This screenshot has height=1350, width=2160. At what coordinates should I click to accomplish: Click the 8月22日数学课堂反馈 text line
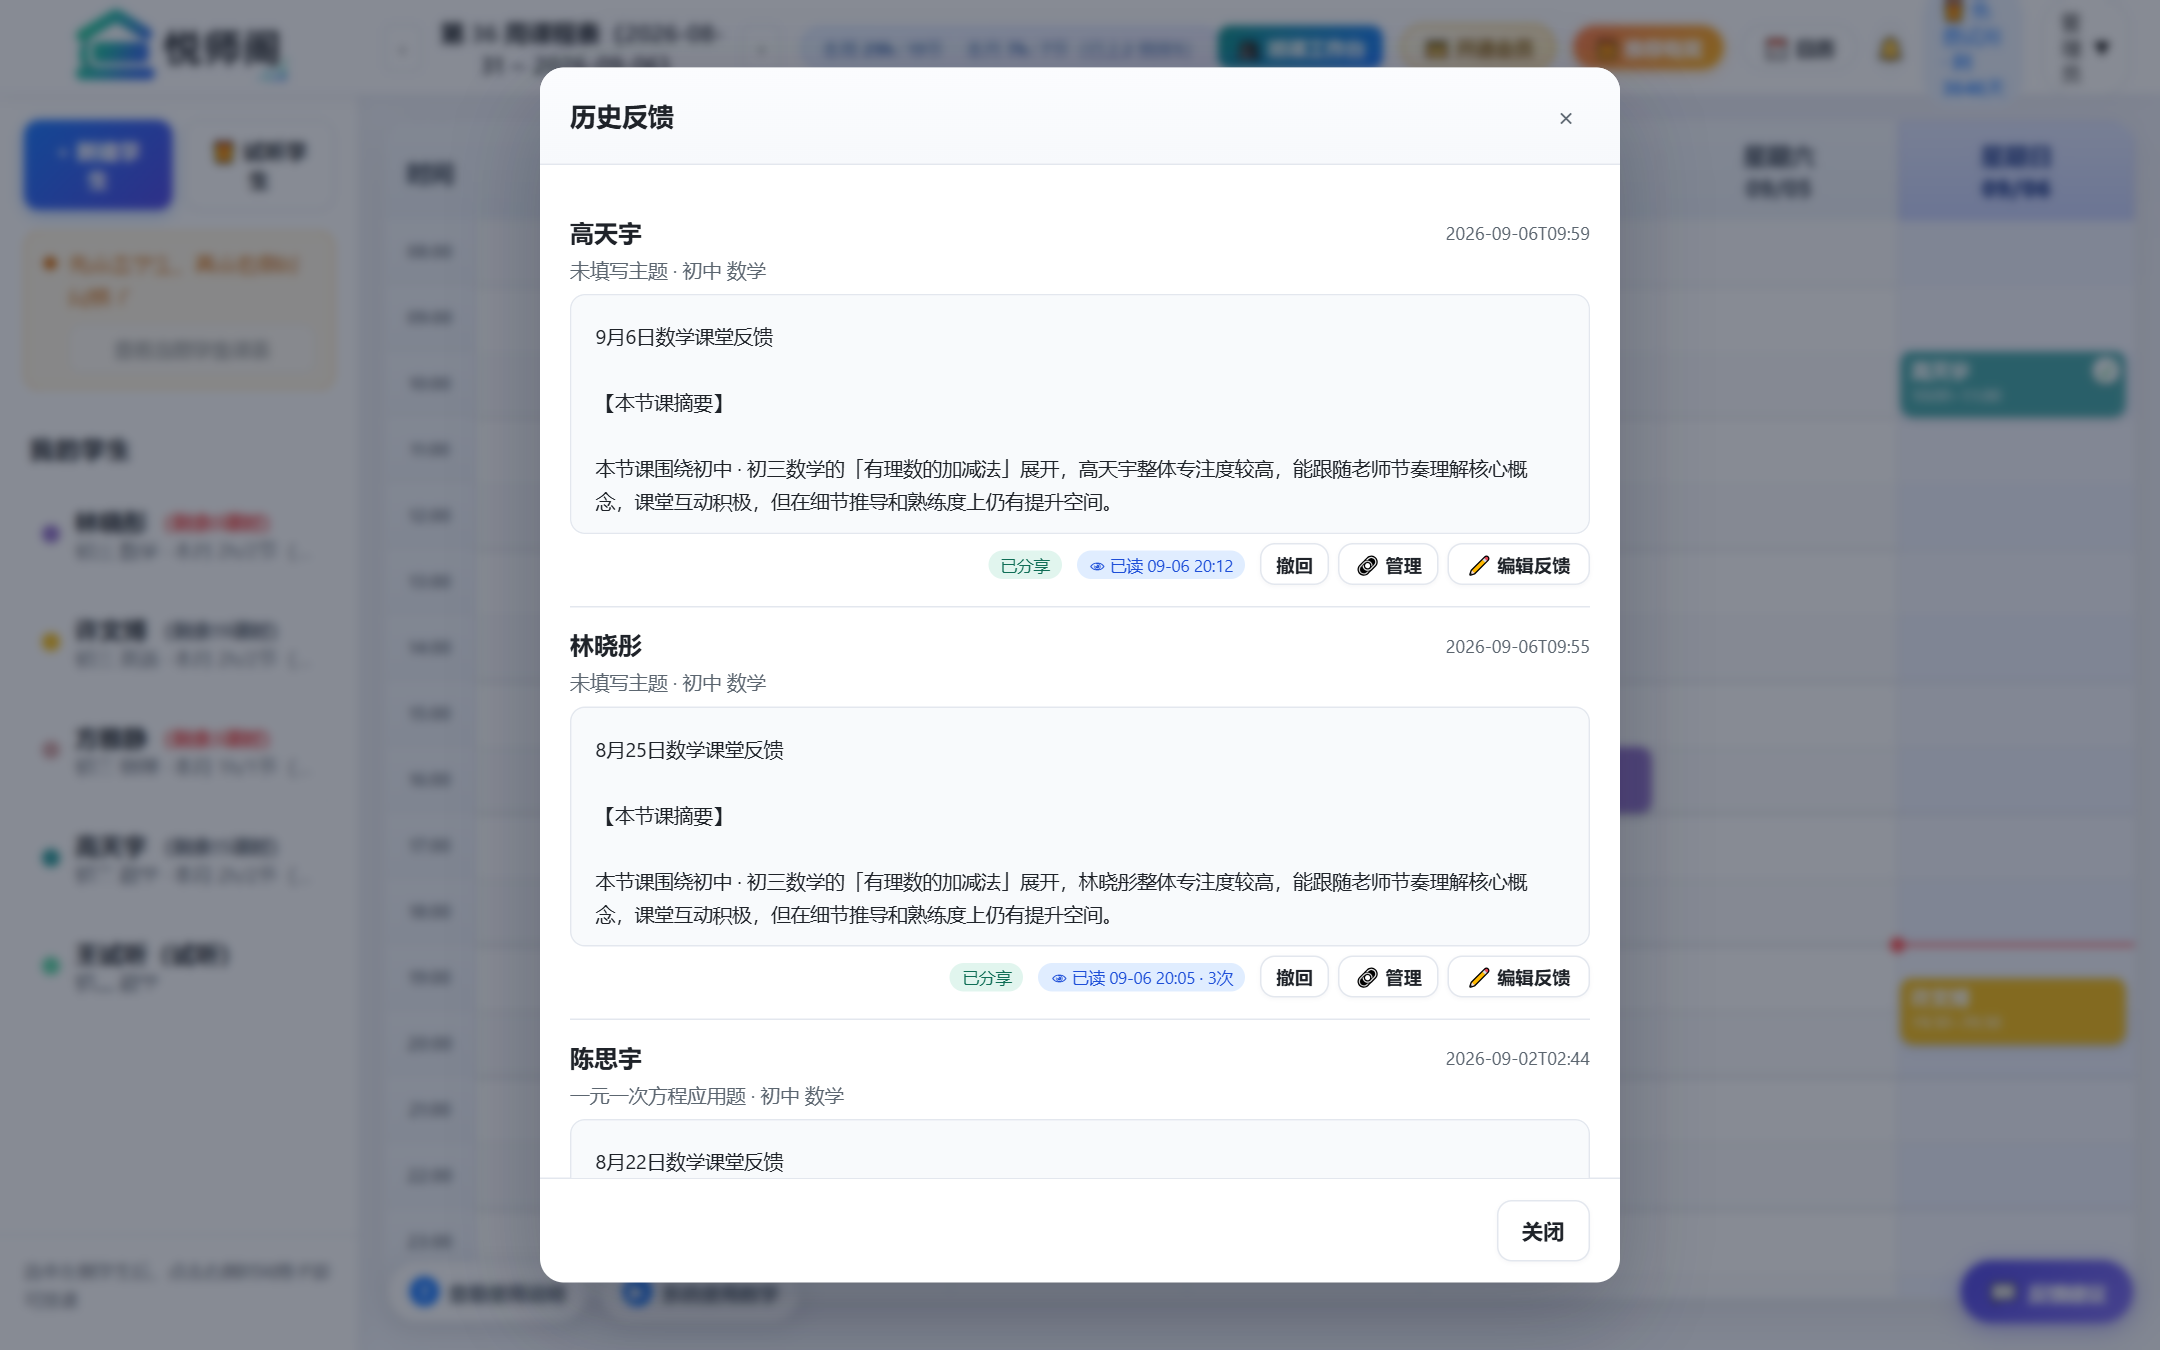pos(689,1162)
